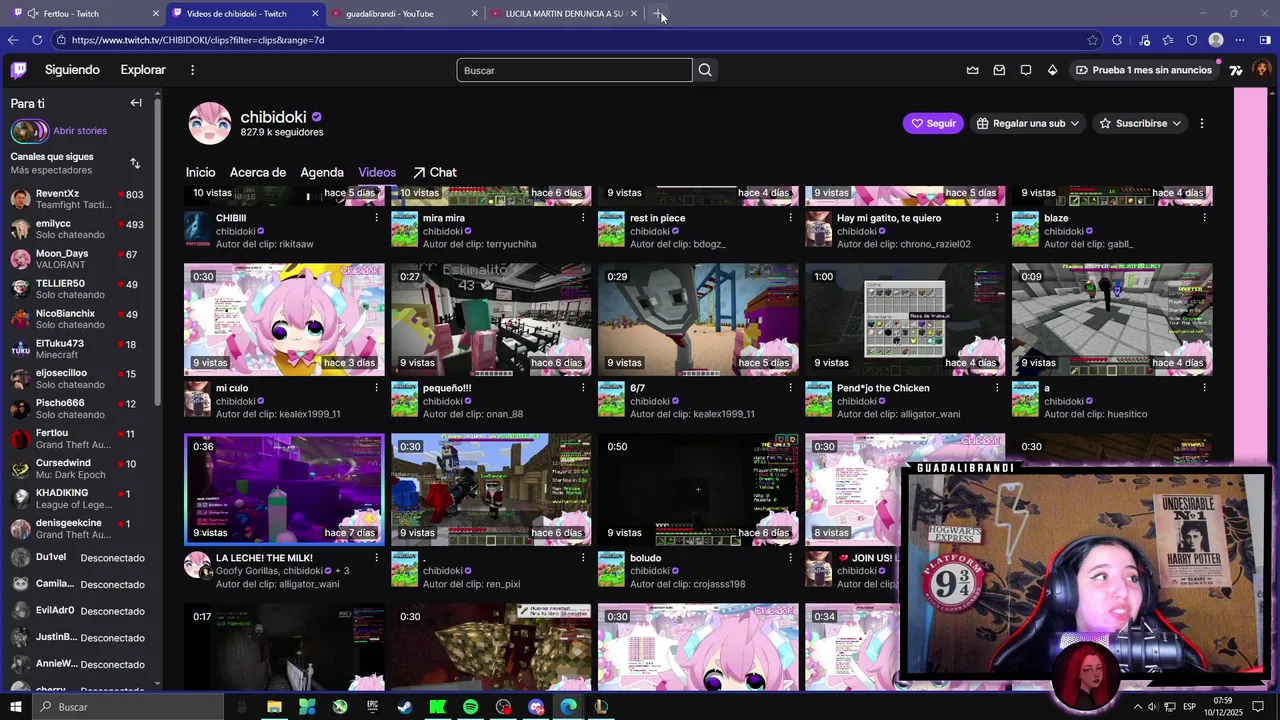Open emilycc channel in sidebar
The height and width of the screenshot is (720, 1280).
78,228
